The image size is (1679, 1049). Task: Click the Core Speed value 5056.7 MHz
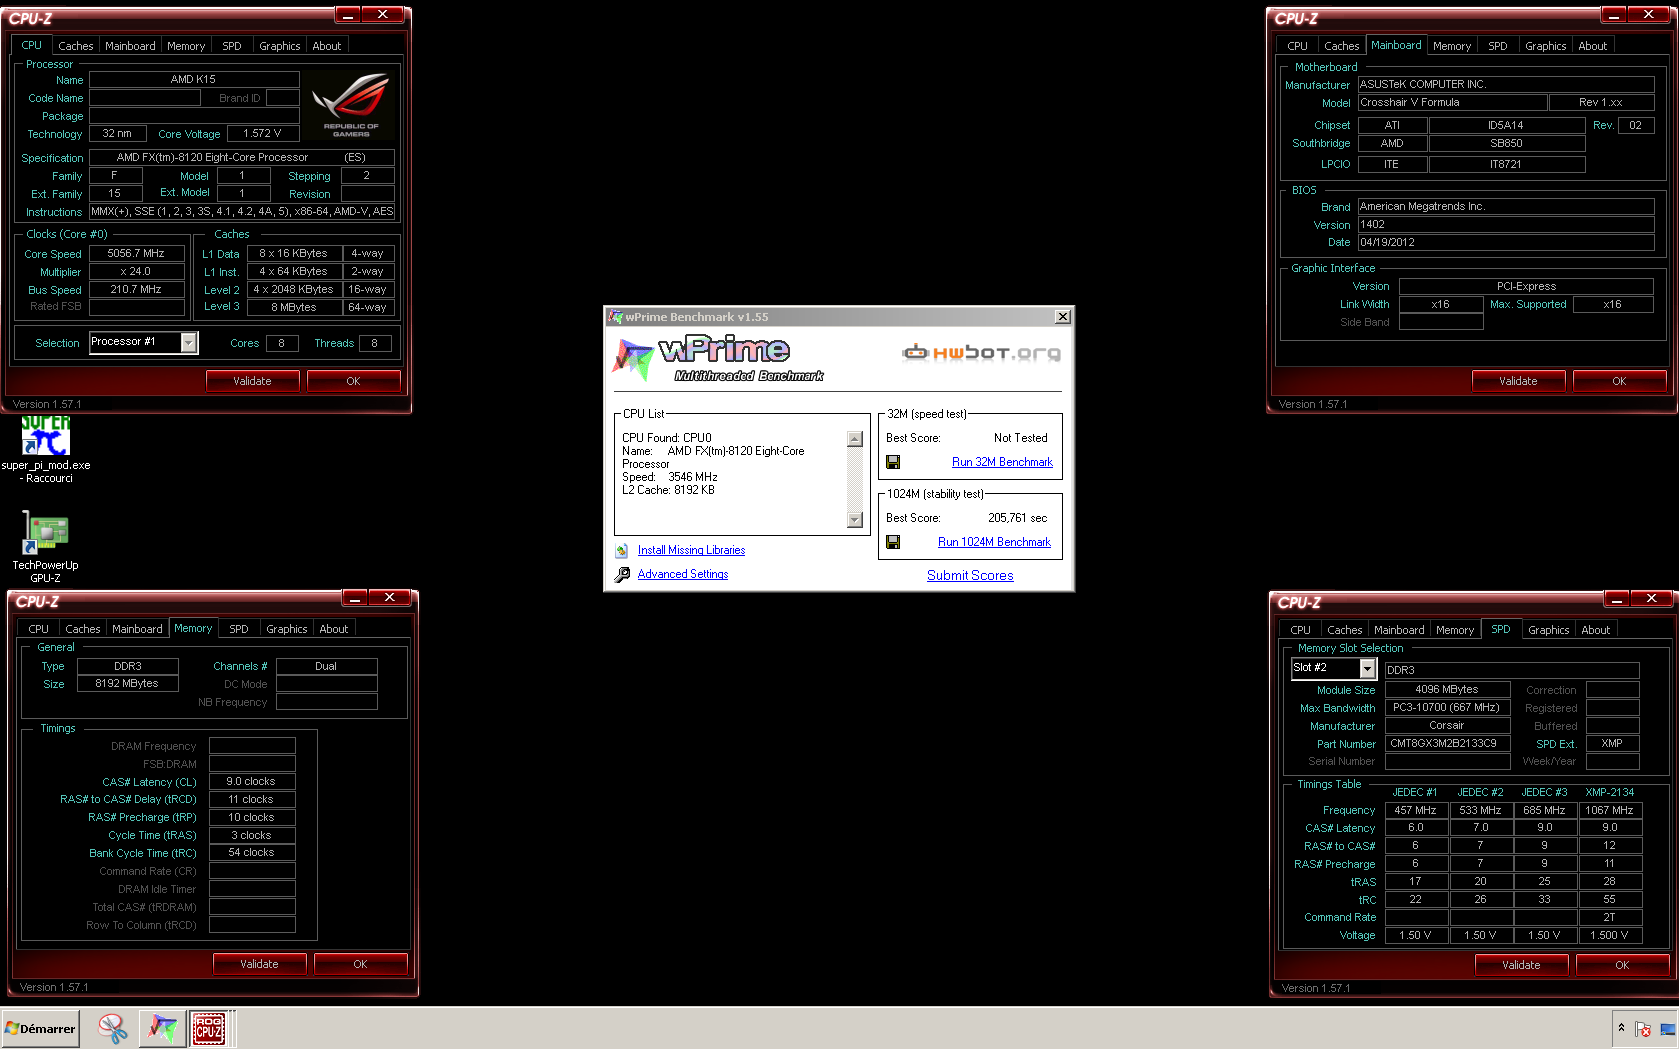coord(136,254)
